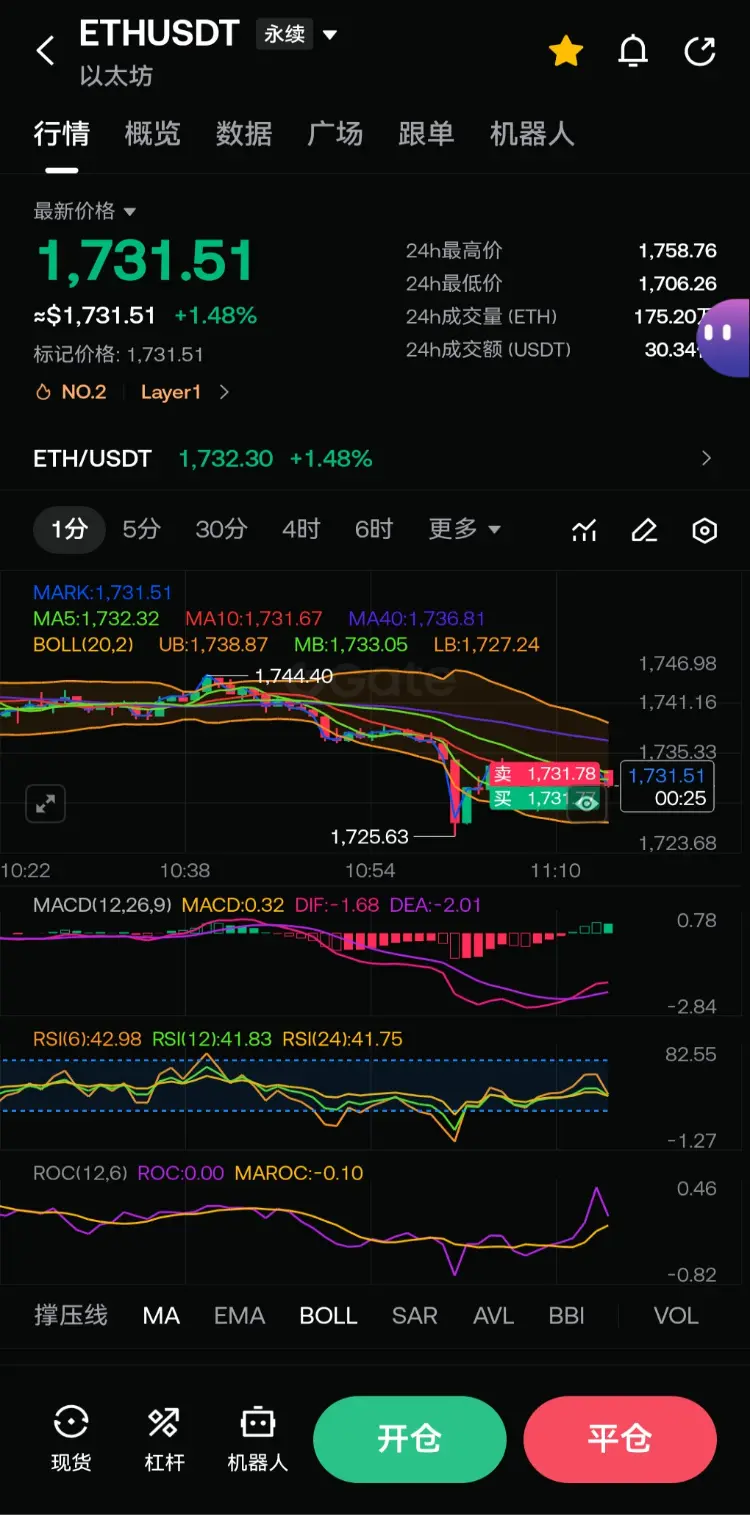Click the MACD(12,26,9) indicator label
The width and height of the screenshot is (750, 1515).
click(x=102, y=905)
